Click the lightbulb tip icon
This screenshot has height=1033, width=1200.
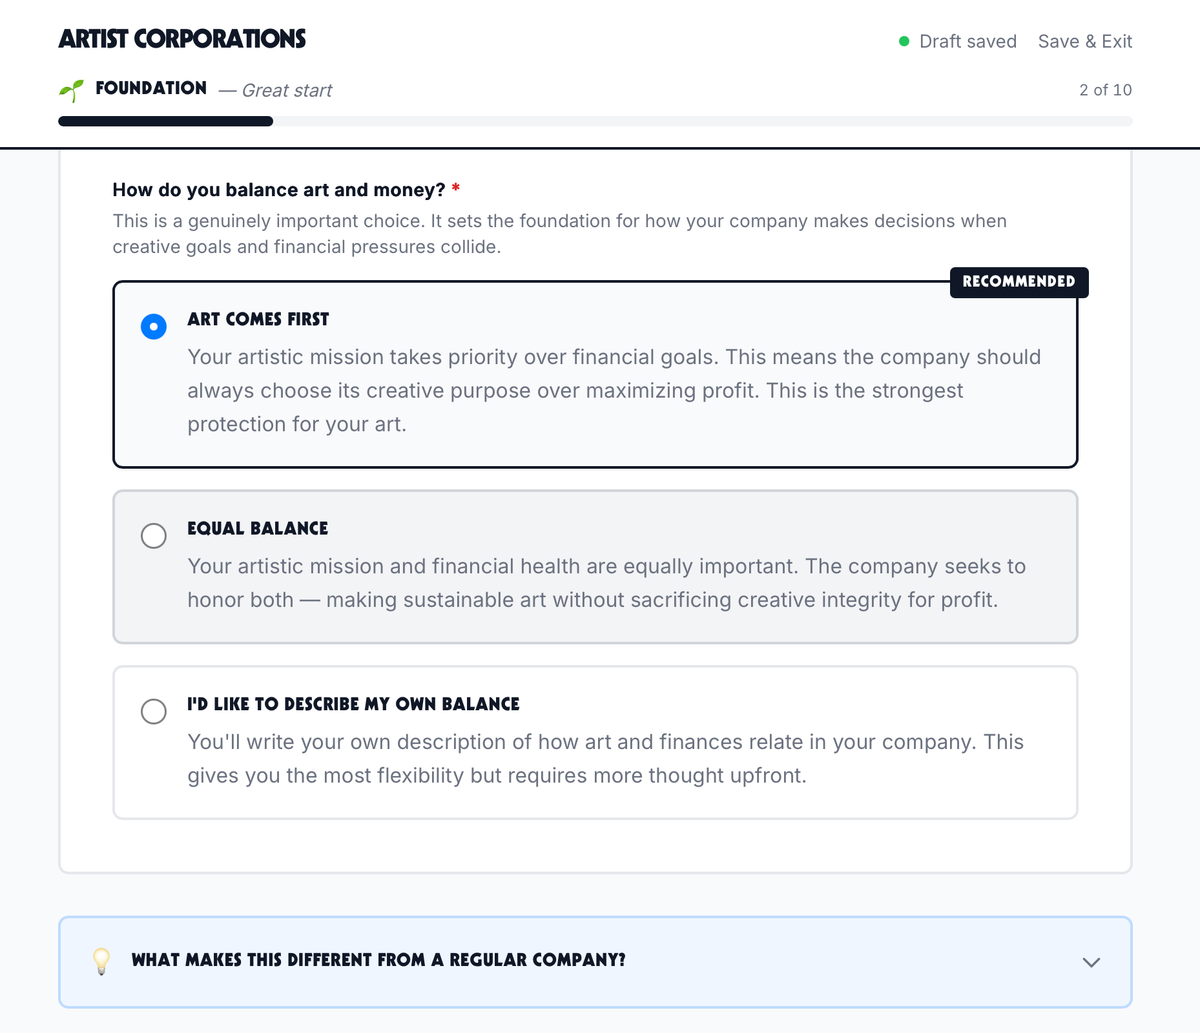point(101,961)
